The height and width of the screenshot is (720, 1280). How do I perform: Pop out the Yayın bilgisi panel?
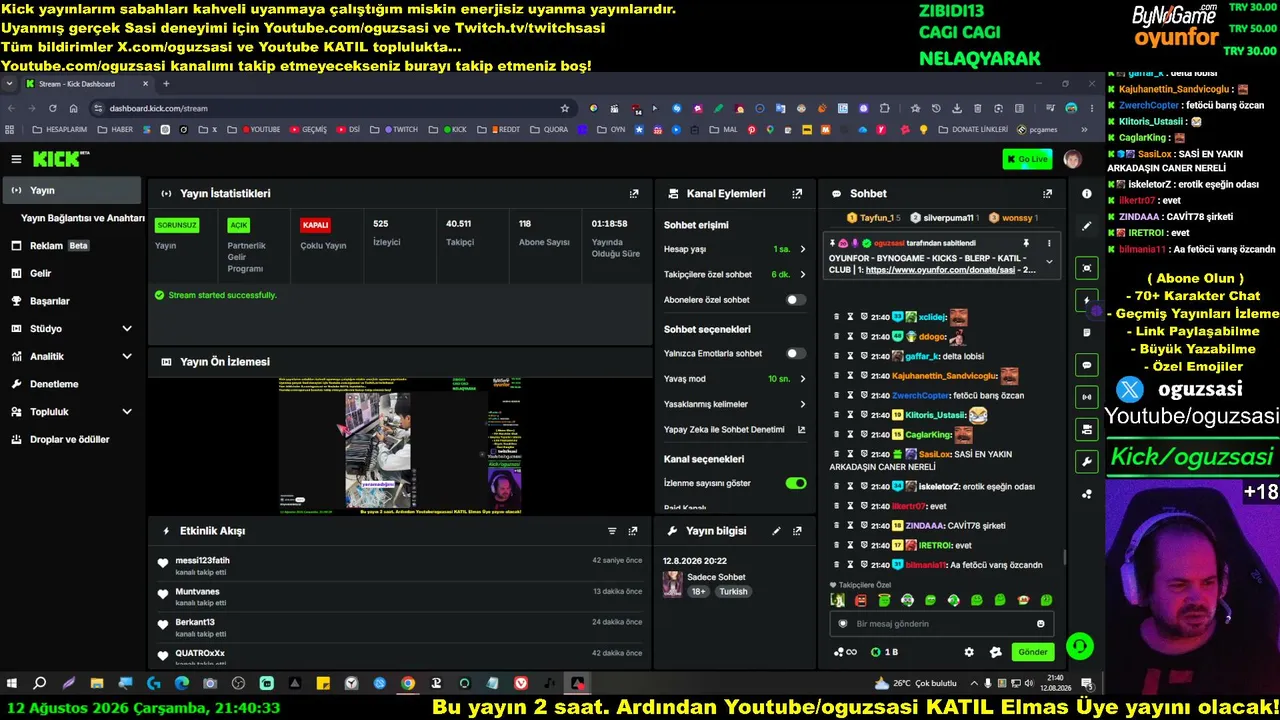coord(797,531)
